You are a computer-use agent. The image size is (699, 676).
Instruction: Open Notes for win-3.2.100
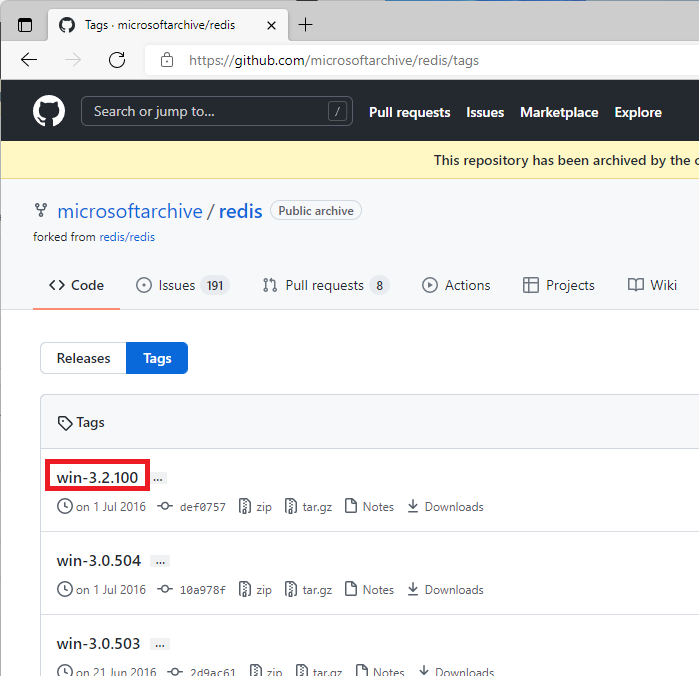click(370, 507)
